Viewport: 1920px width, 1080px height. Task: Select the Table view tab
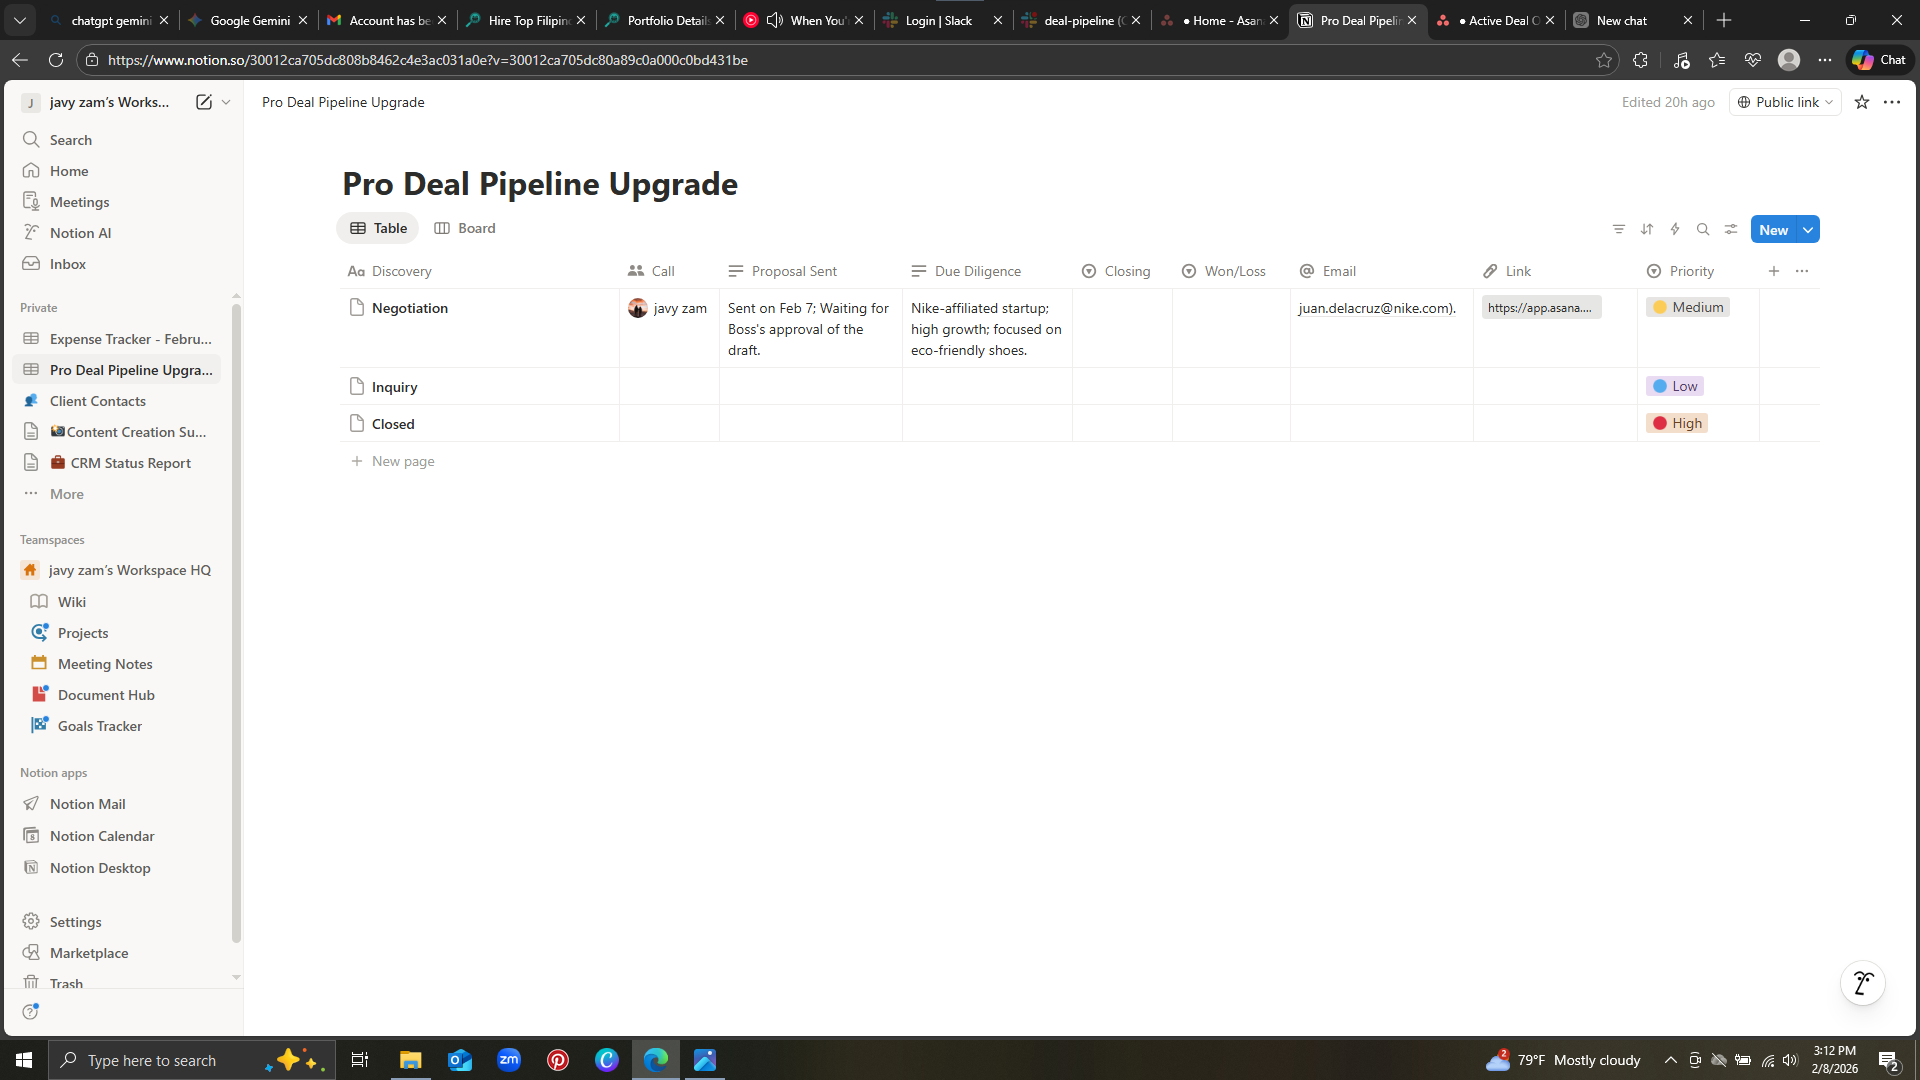(x=378, y=228)
